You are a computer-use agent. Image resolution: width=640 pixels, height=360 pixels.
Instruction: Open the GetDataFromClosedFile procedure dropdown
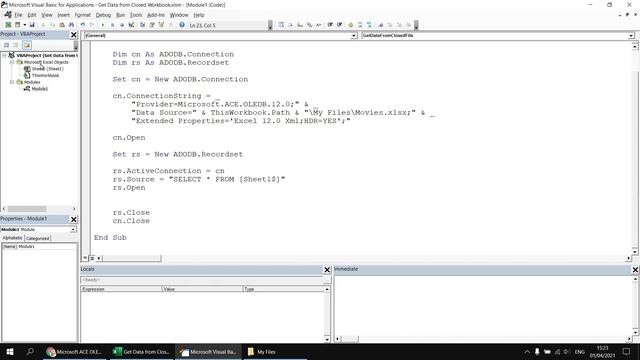pos(631,36)
